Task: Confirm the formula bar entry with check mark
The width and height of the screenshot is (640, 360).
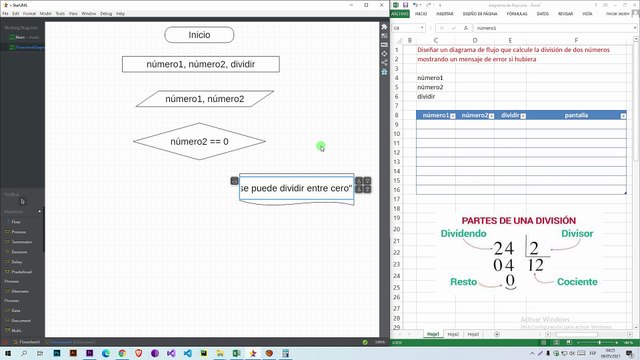Action: (454, 28)
